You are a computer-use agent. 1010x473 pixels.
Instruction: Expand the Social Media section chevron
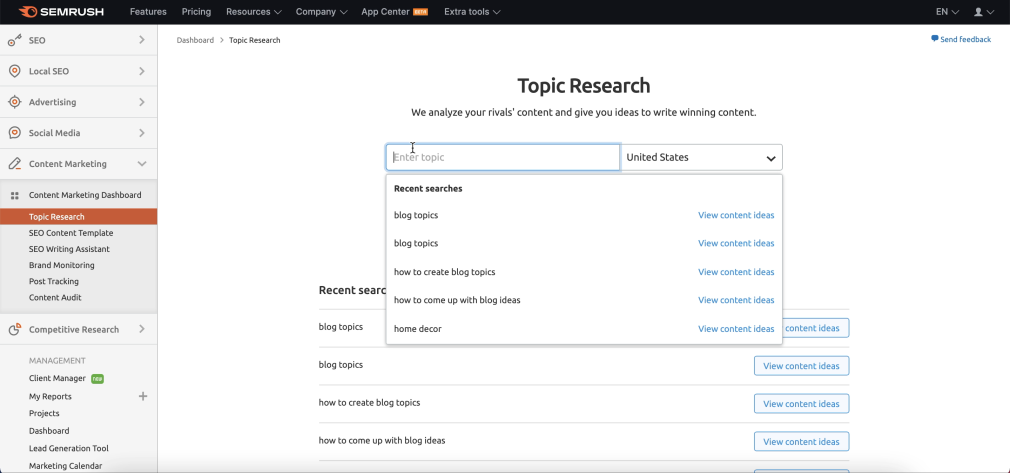click(x=142, y=133)
